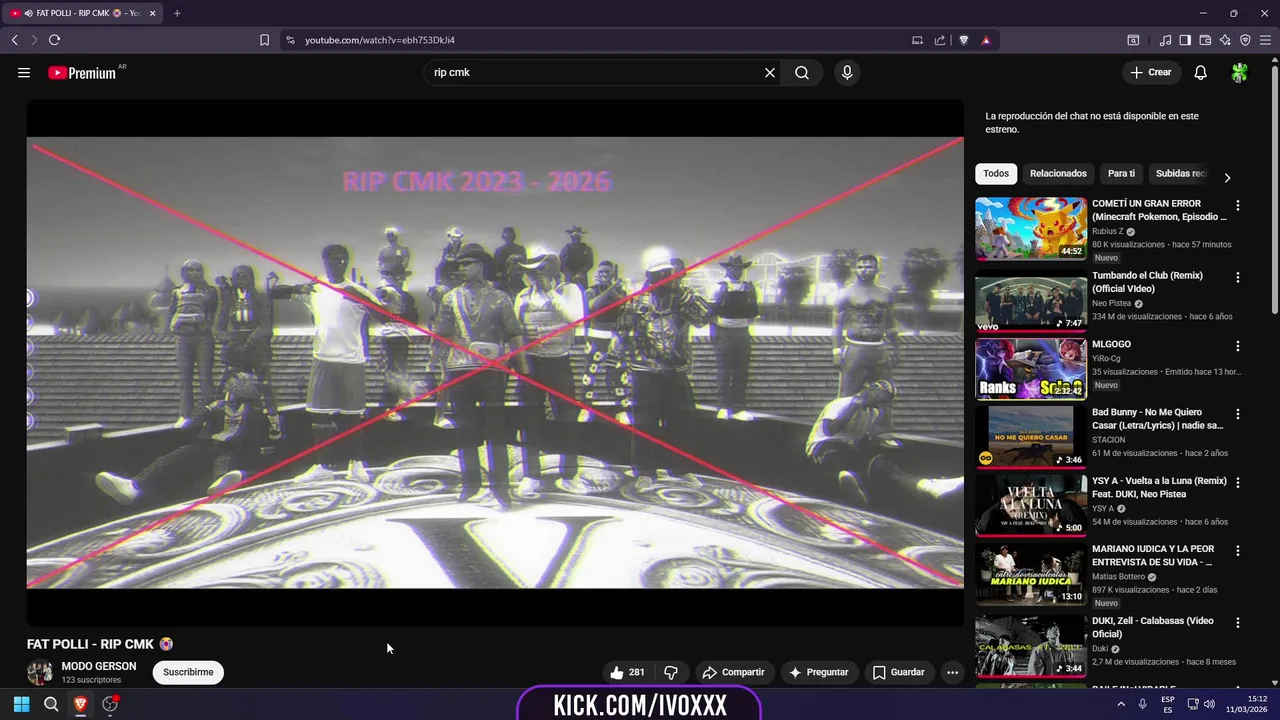Open MLGOGO video thumbnail
Screen dimensions: 1280x720
[x=1031, y=369]
